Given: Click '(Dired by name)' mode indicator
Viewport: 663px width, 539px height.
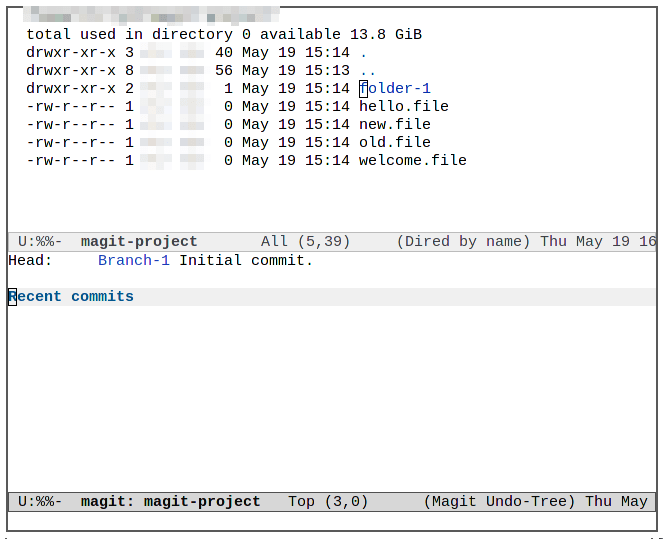Looking at the screenshot, I should click(463, 241).
